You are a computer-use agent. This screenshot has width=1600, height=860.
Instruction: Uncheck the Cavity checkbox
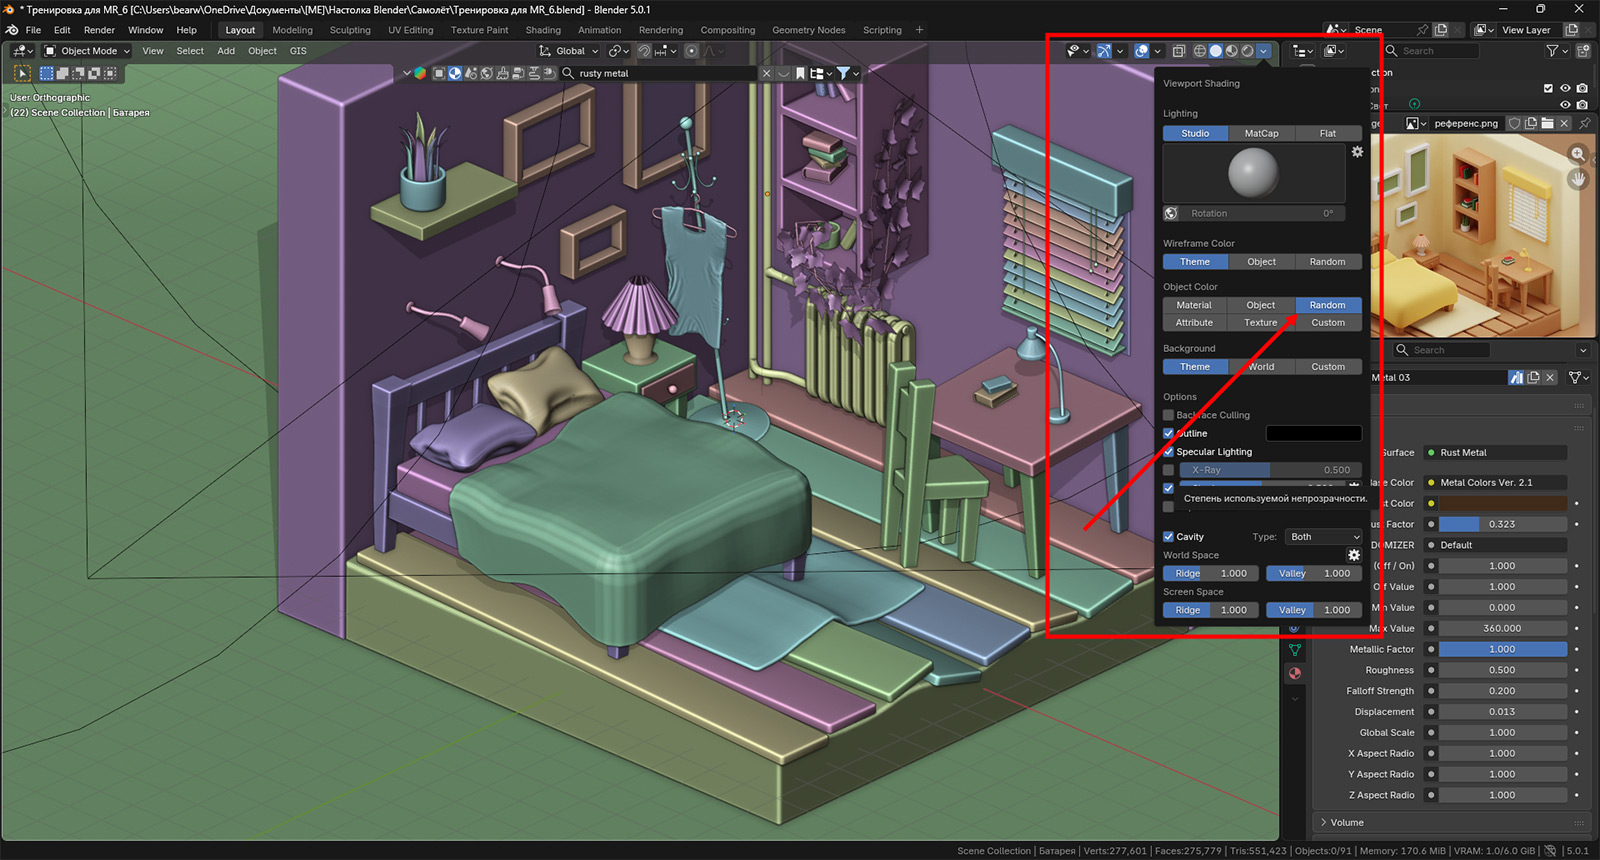pos(1168,537)
